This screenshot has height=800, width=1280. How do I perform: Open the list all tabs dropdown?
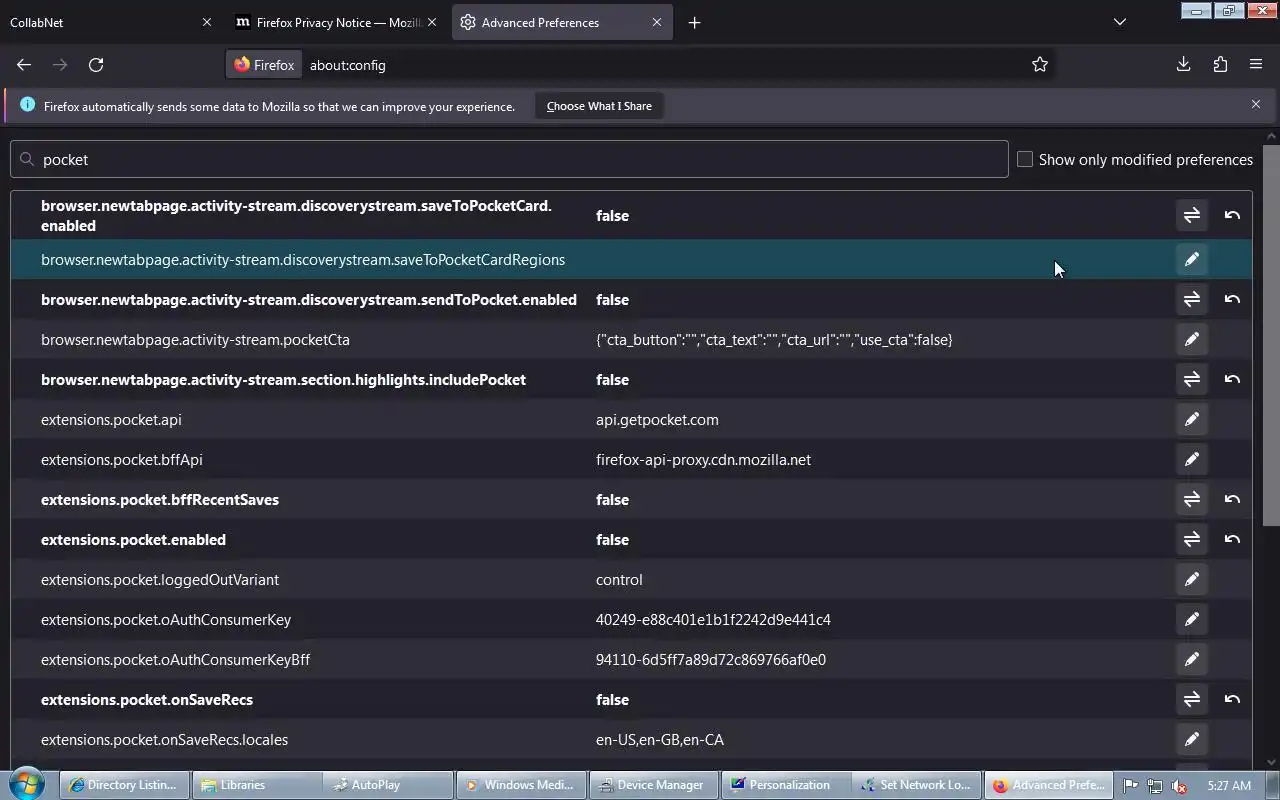pyautogui.click(x=1120, y=22)
